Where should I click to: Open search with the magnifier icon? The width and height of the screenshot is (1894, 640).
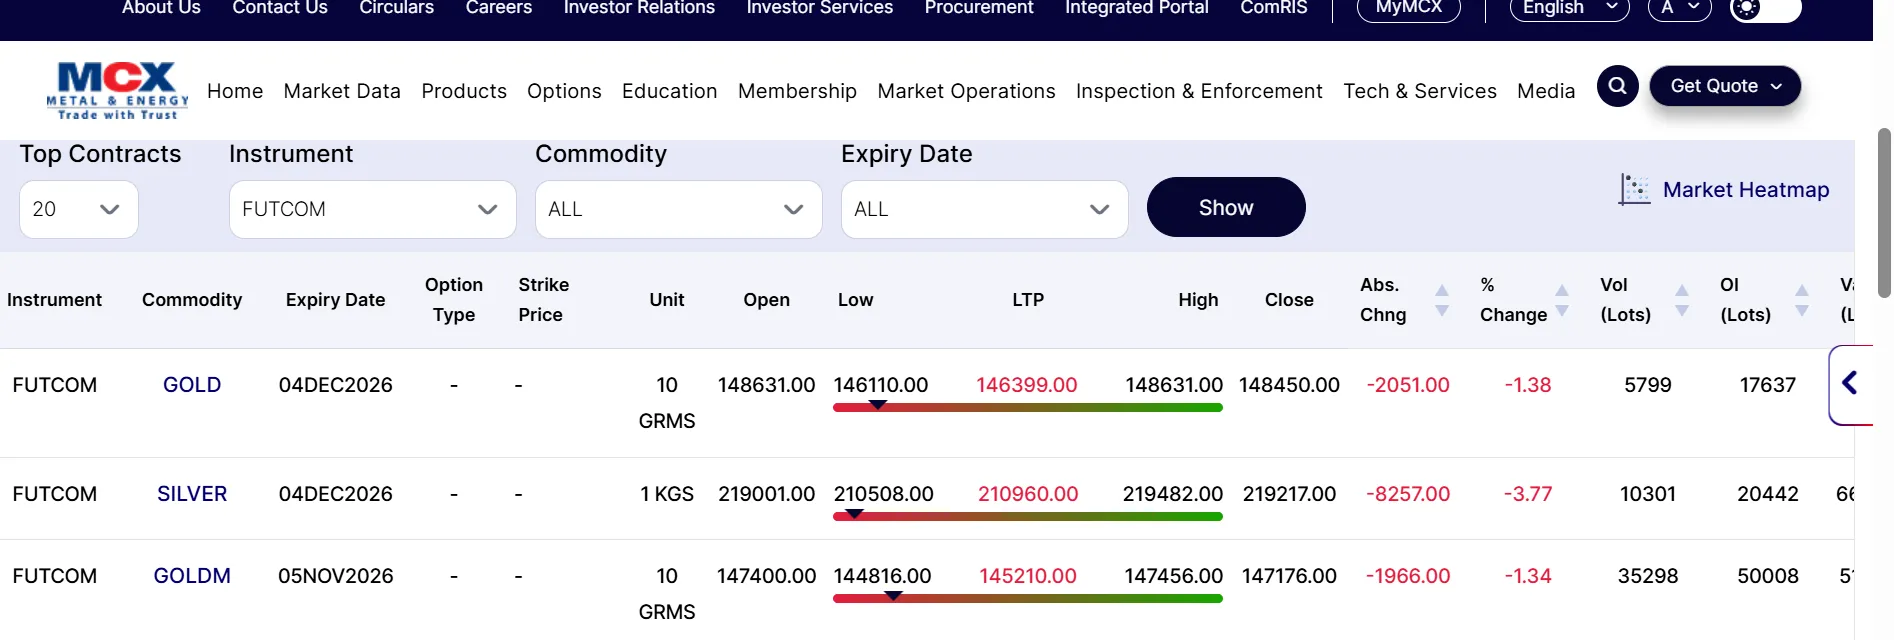click(x=1617, y=87)
